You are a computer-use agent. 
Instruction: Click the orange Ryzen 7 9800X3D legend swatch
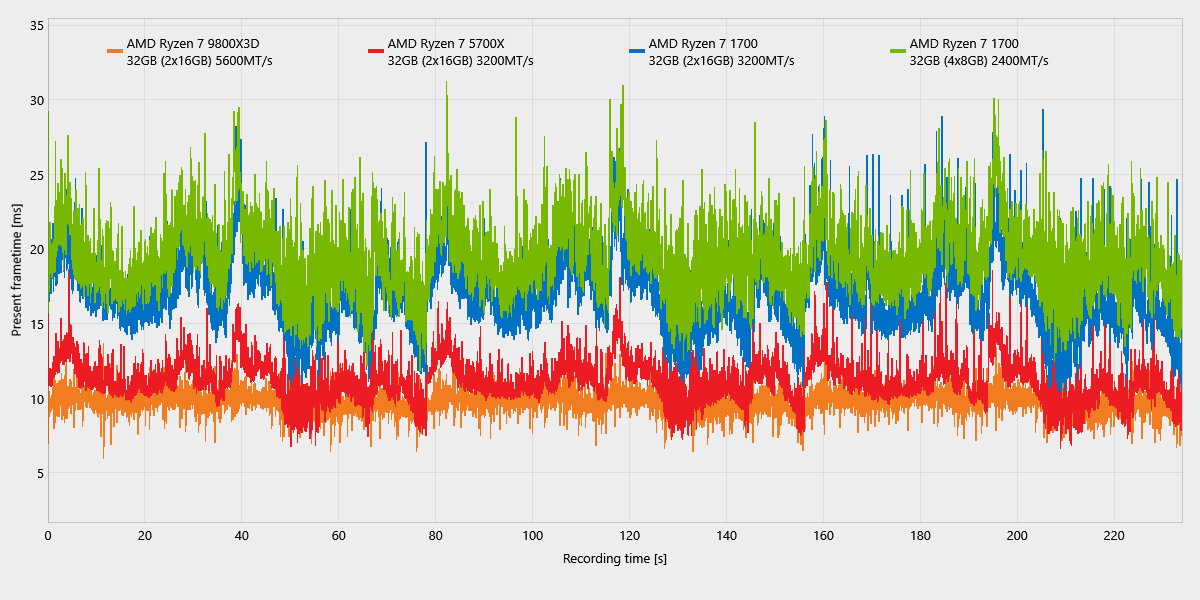tap(115, 51)
